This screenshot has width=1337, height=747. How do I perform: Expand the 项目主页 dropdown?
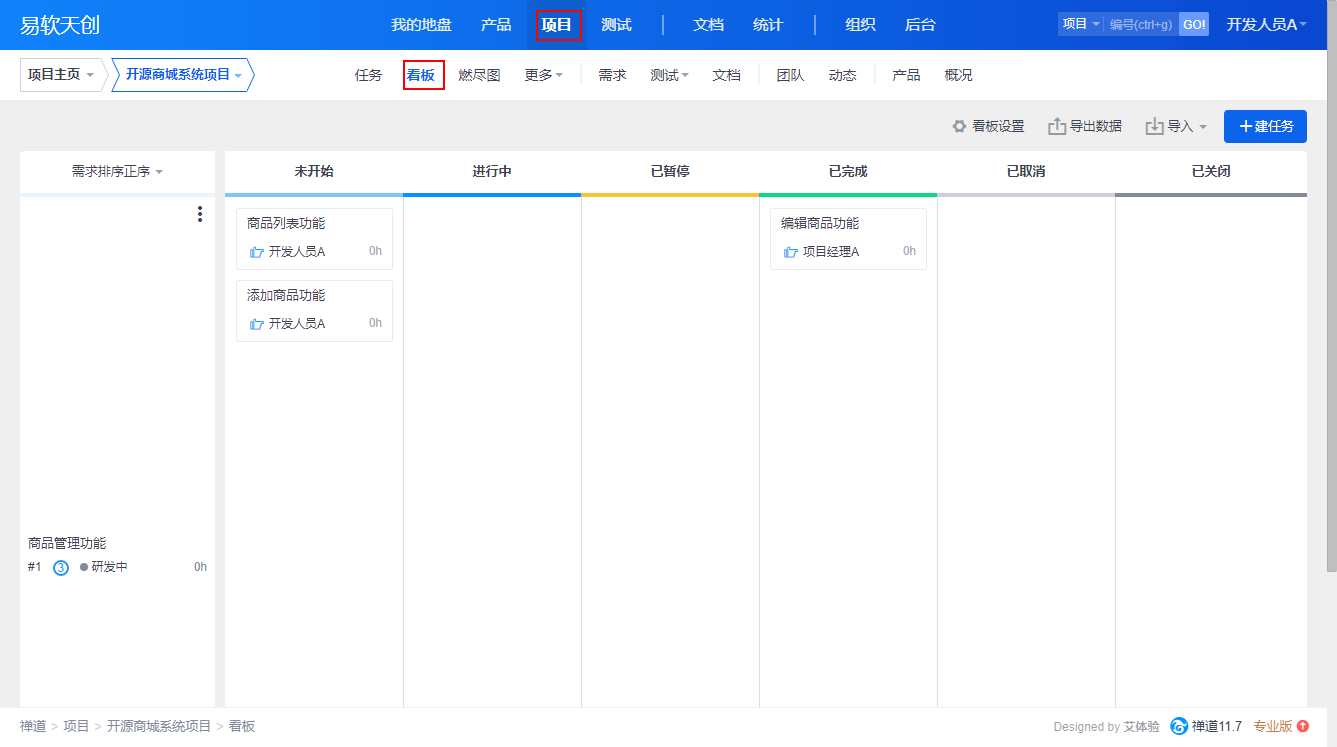point(61,75)
